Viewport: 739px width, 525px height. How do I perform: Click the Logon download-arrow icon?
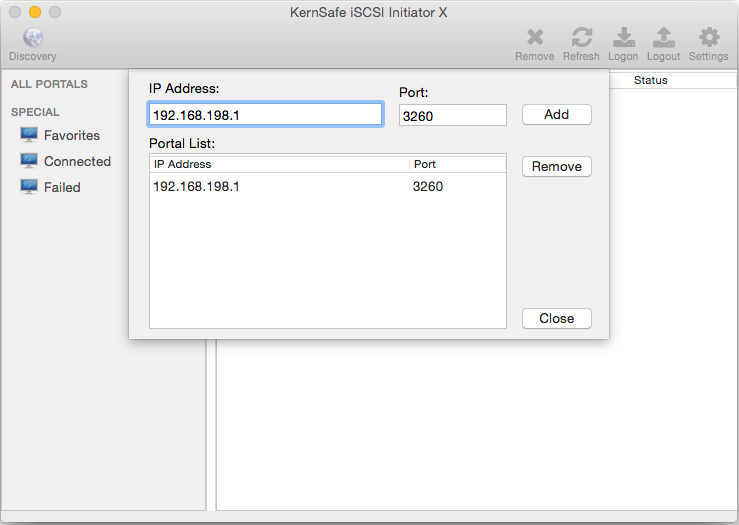(x=624, y=37)
